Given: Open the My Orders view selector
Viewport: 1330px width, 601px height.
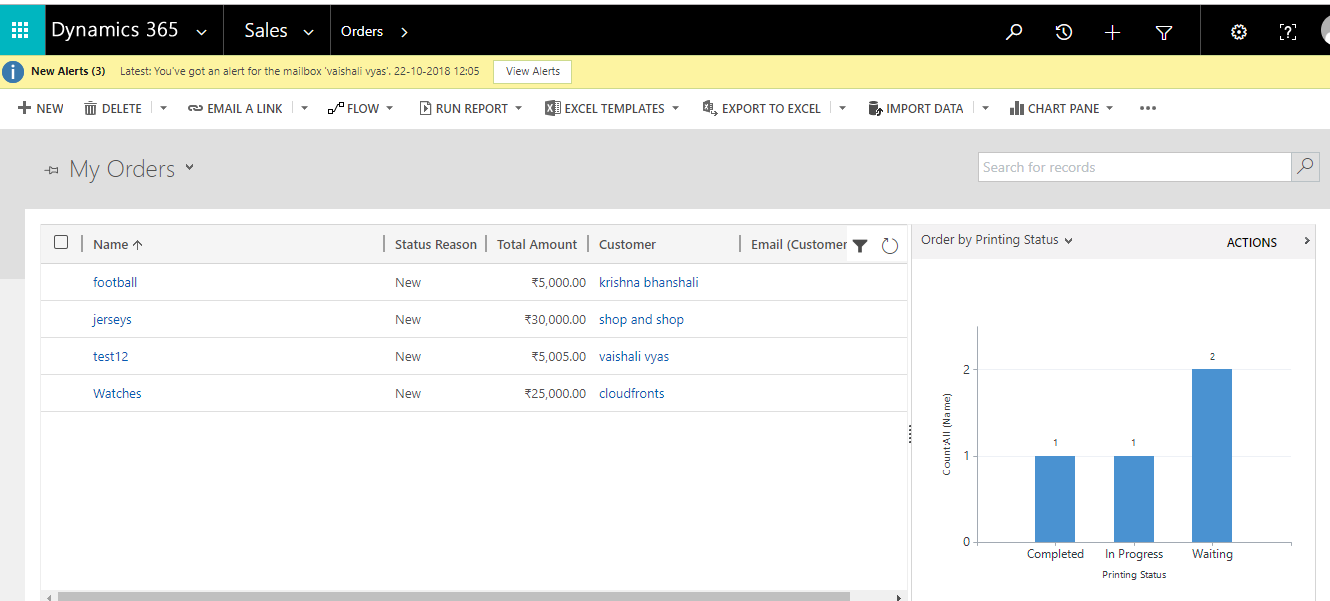Looking at the screenshot, I should (189, 168).
